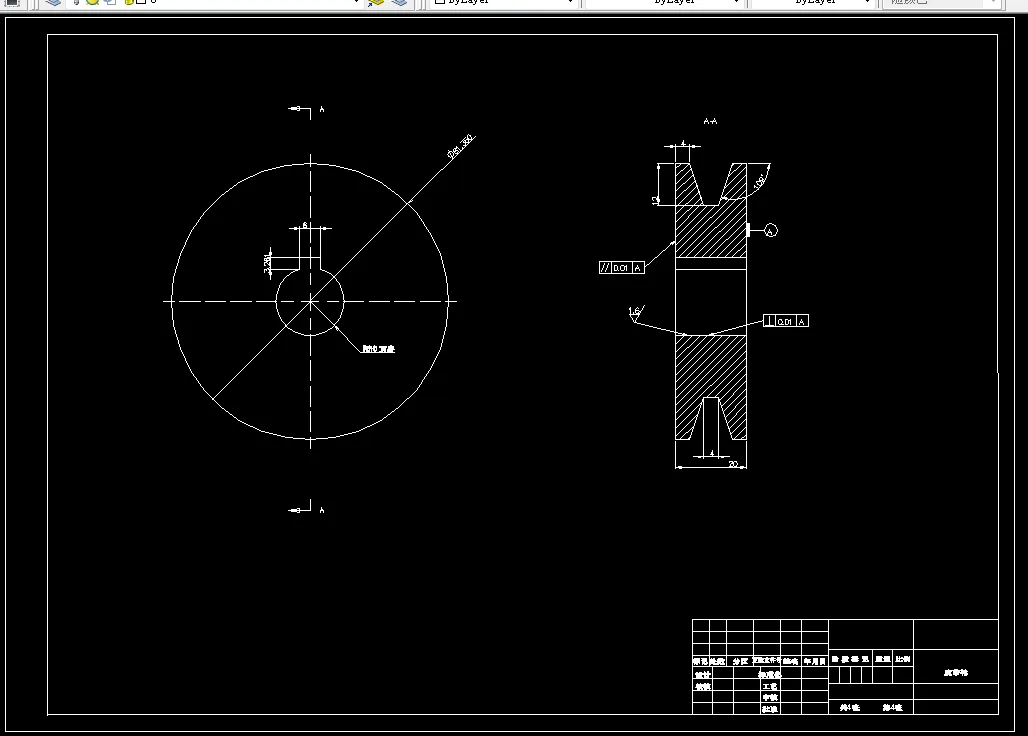This screenshot has width=1028, height=736.
Task: Select the 136° groove angle dimension
Action: tap(759, 182)
